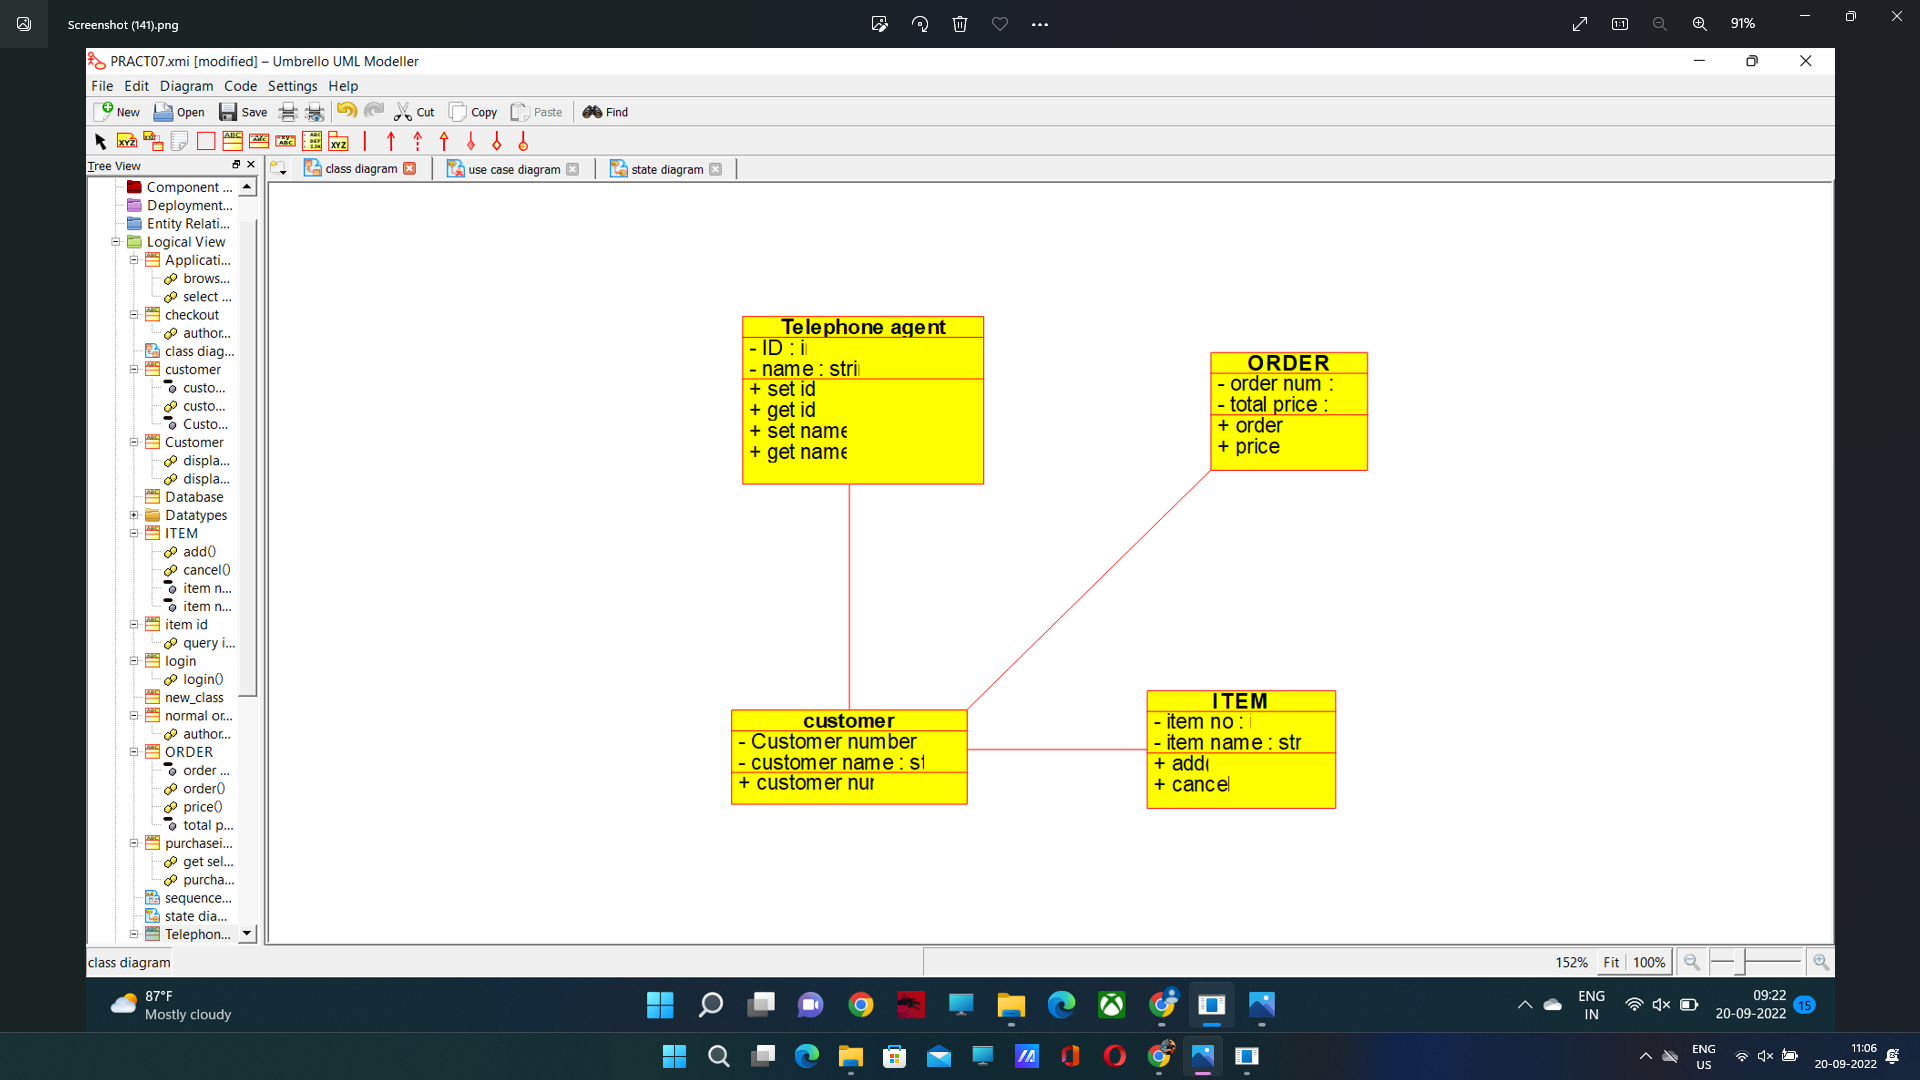Select the Box tool in the diagram toolbar
Image resolution: width=1920 pixels, height=1080 pixels.
pyautogui.click(x=206, y=141)
